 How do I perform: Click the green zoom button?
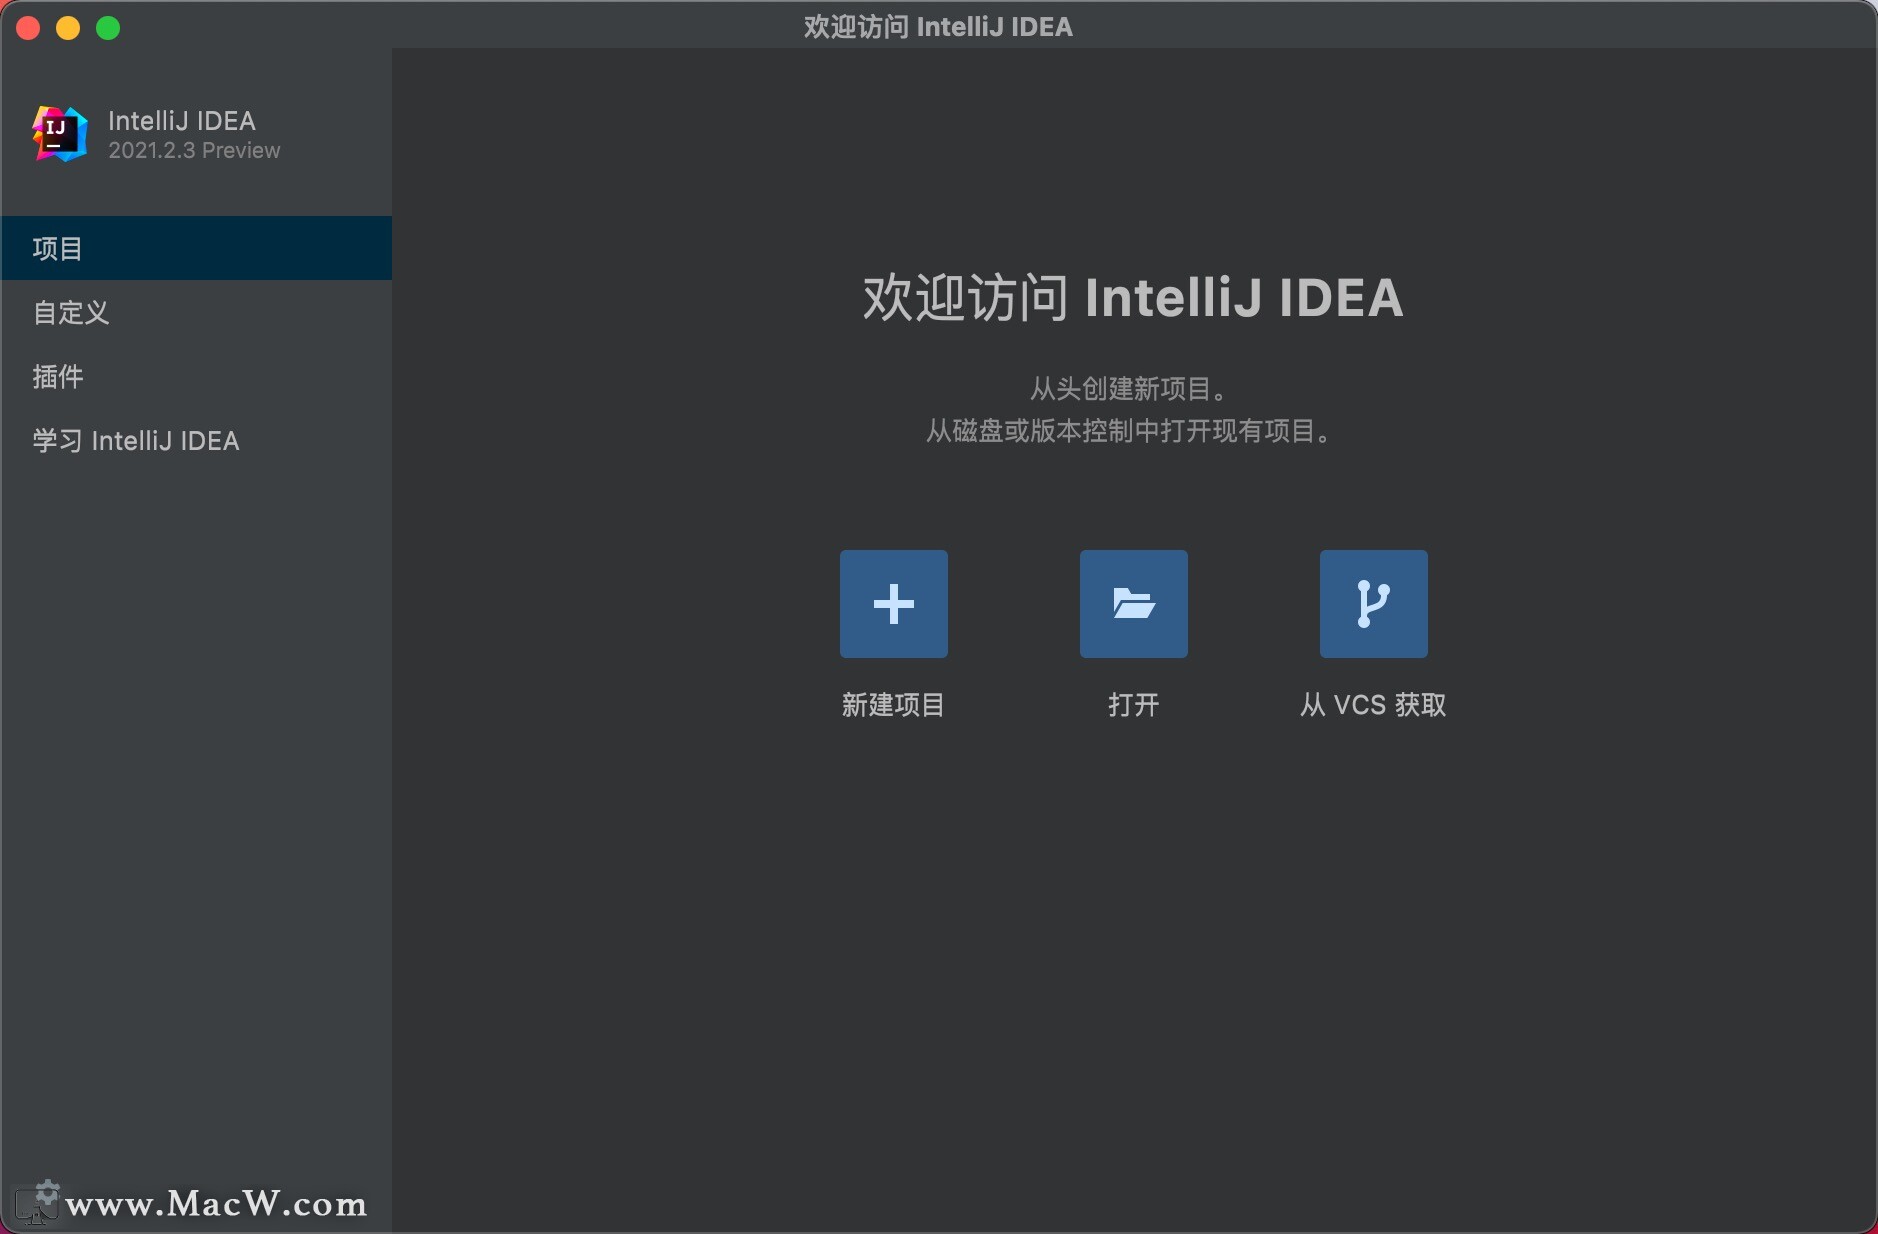coord(108,28)
